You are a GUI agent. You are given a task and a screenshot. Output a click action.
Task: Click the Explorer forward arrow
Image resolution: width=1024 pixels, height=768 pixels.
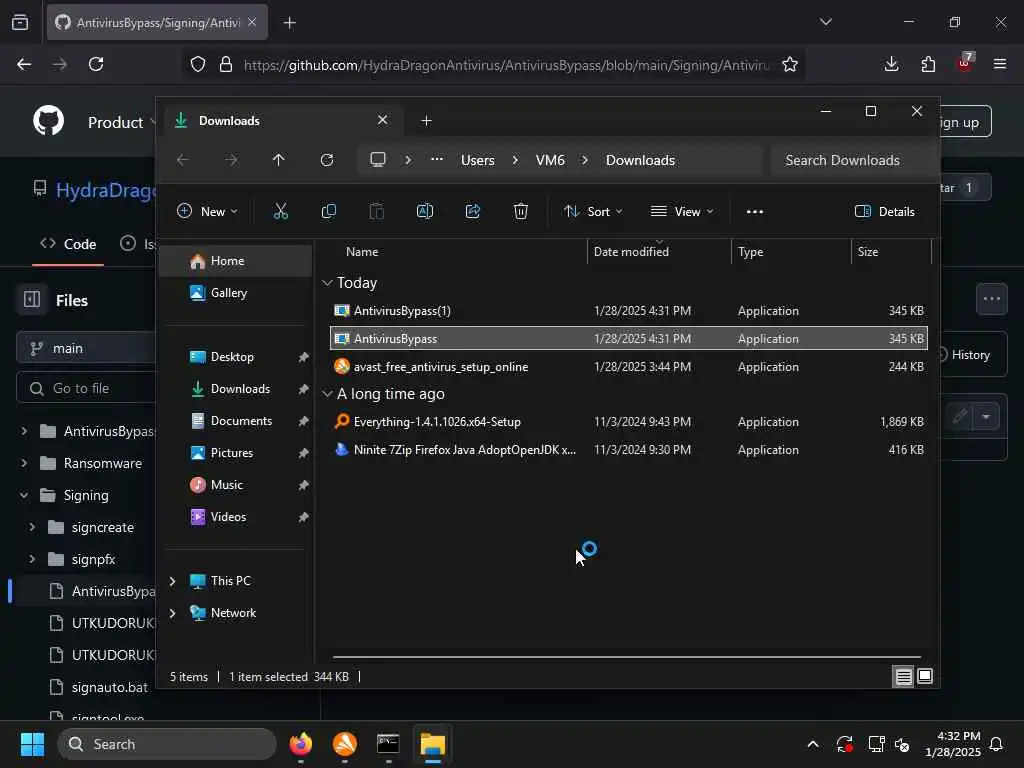point(231,160)
